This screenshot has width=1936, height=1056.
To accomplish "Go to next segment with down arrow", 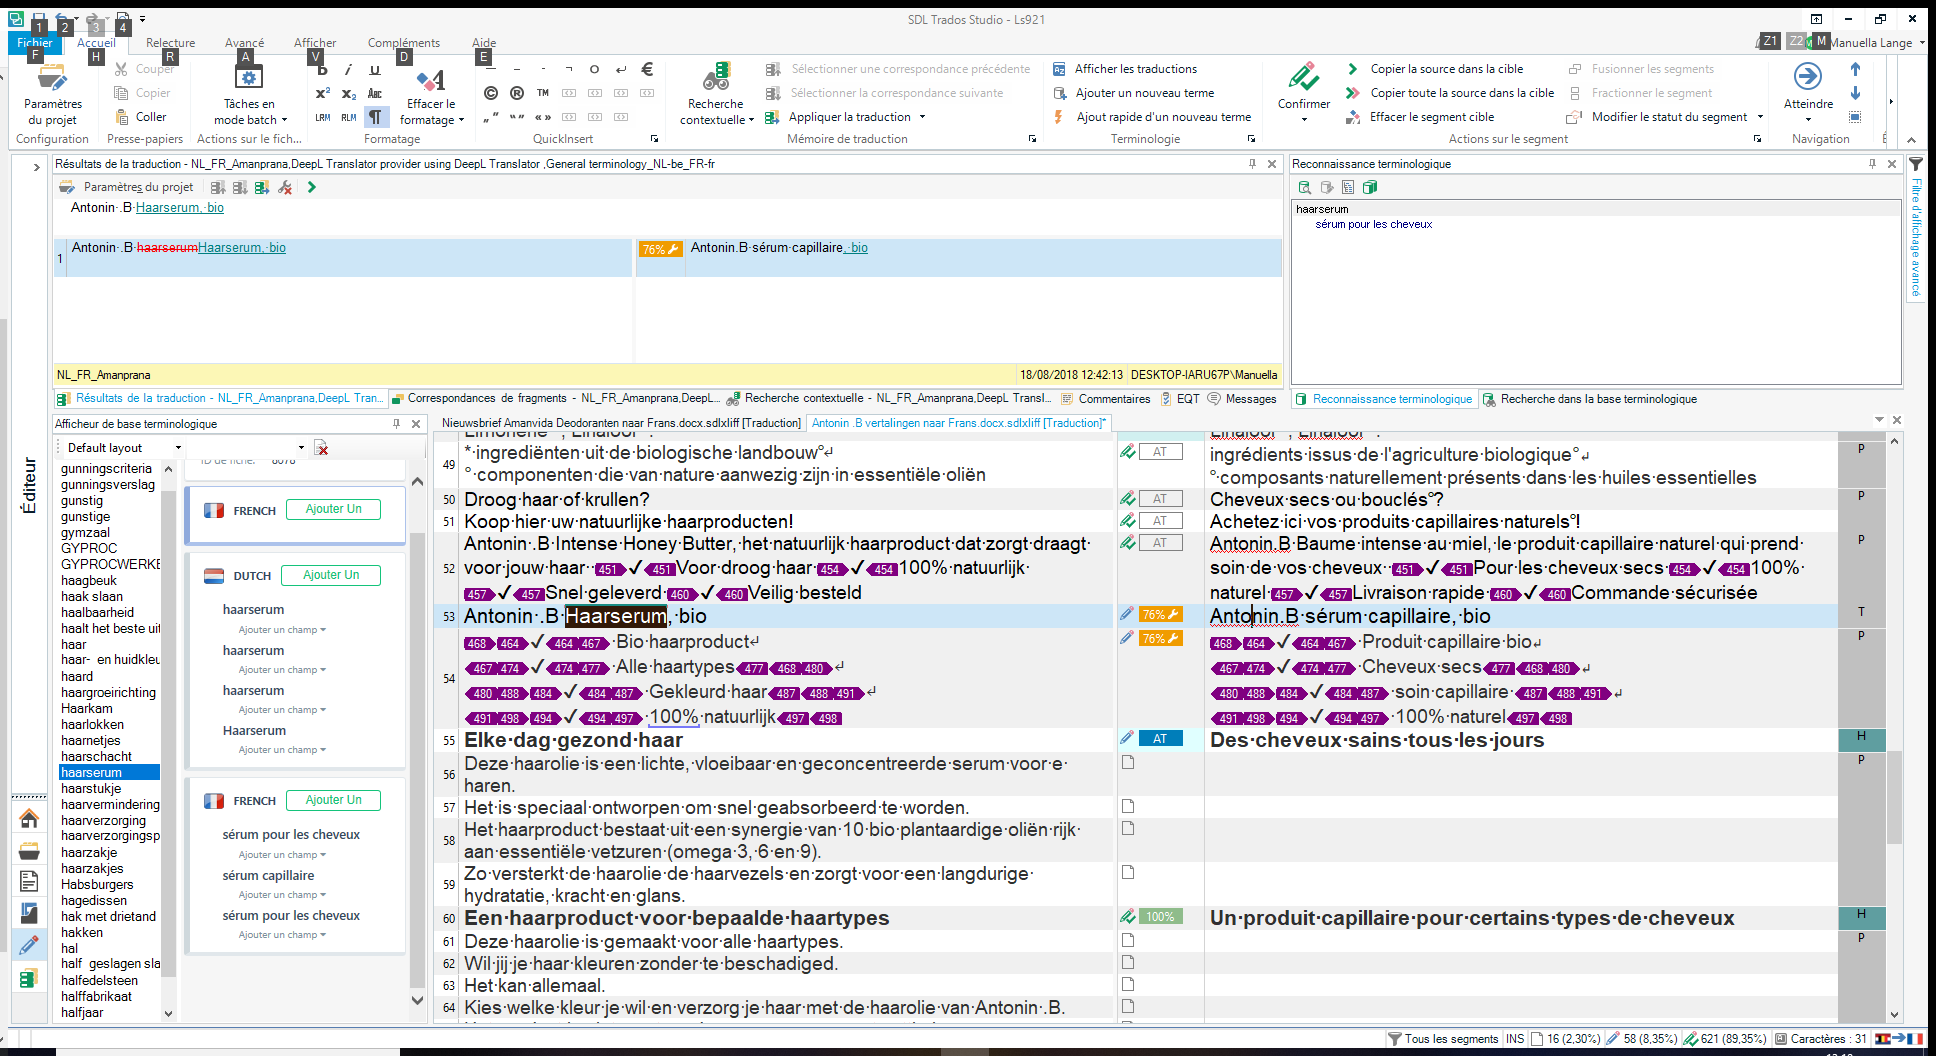I will click(x=1855, y=93).
